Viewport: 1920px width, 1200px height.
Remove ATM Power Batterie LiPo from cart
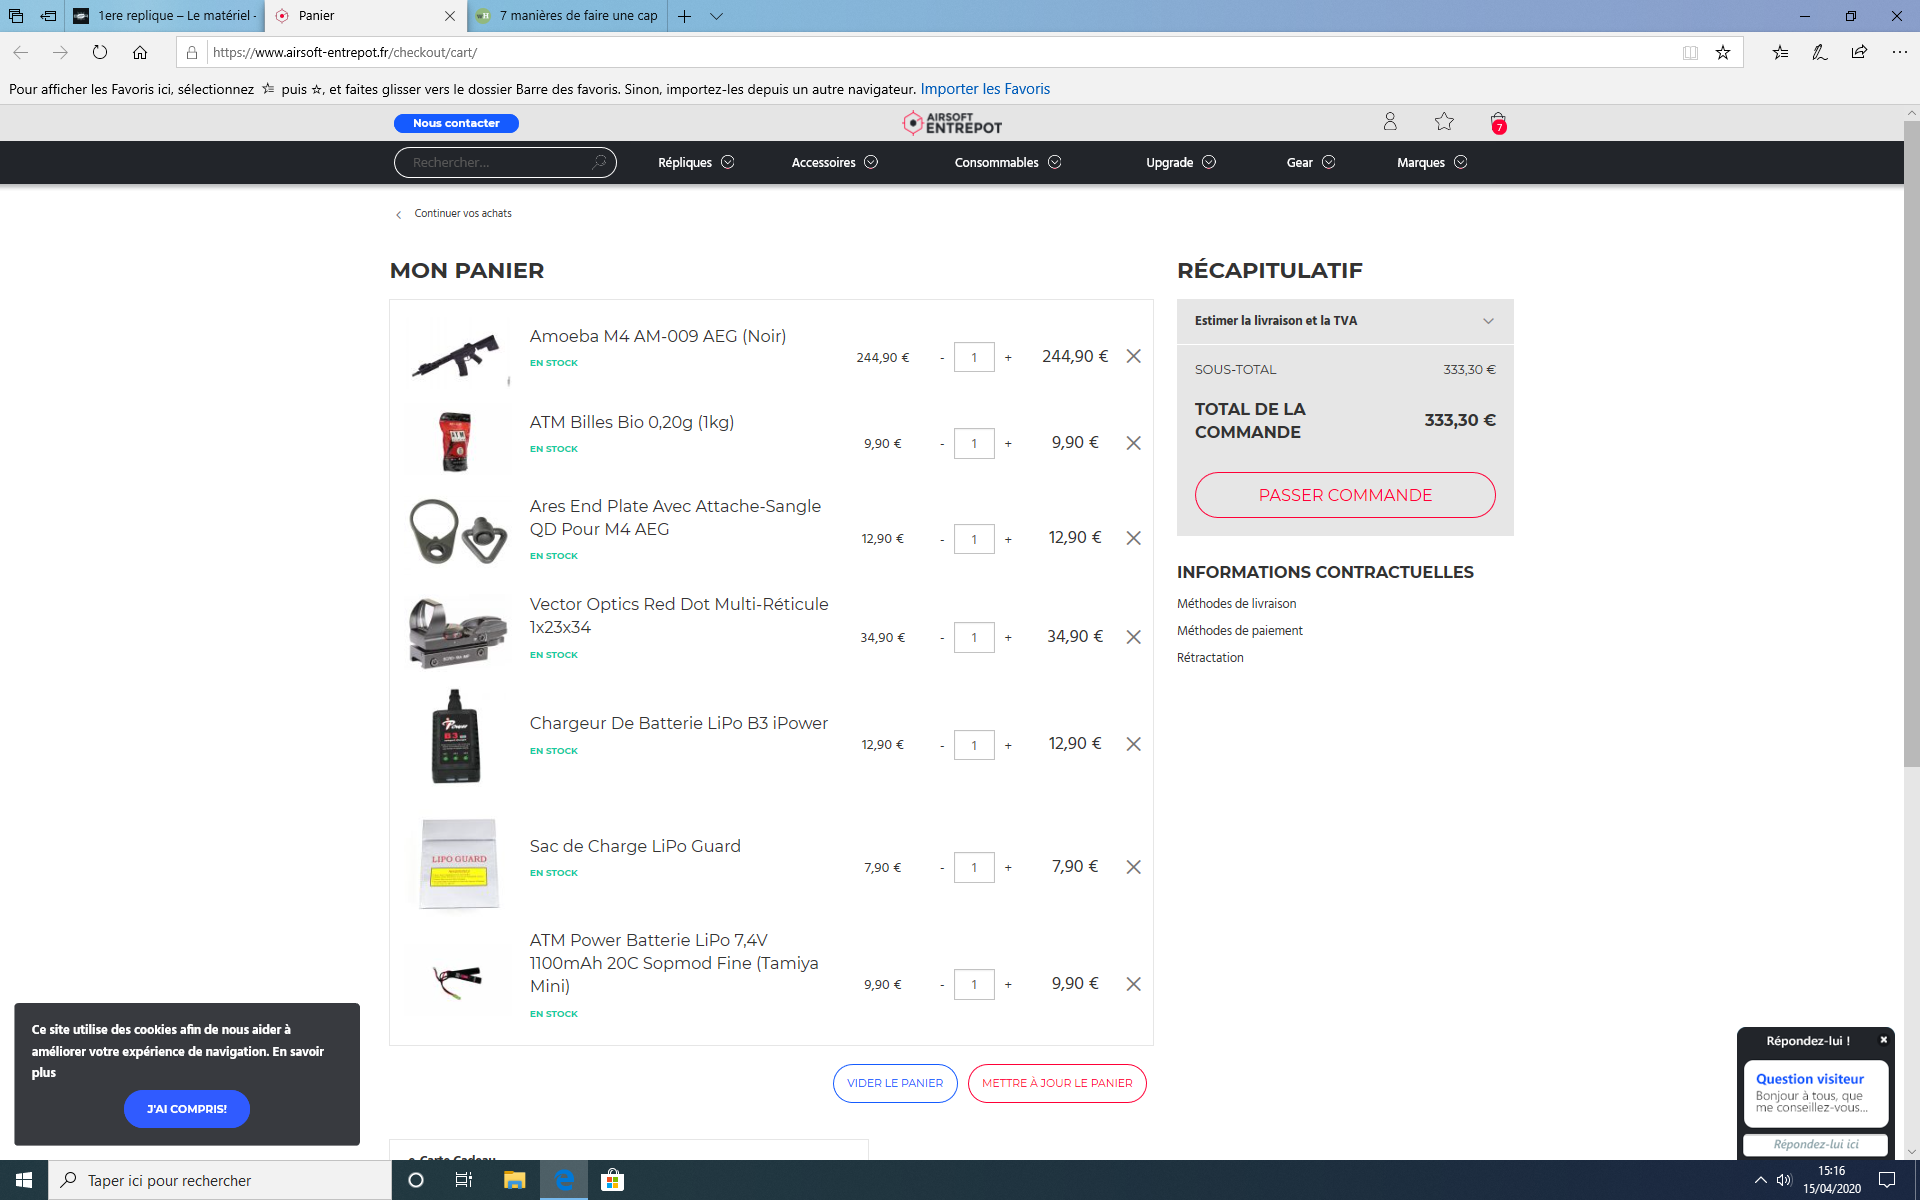[x=1133, y=984]
